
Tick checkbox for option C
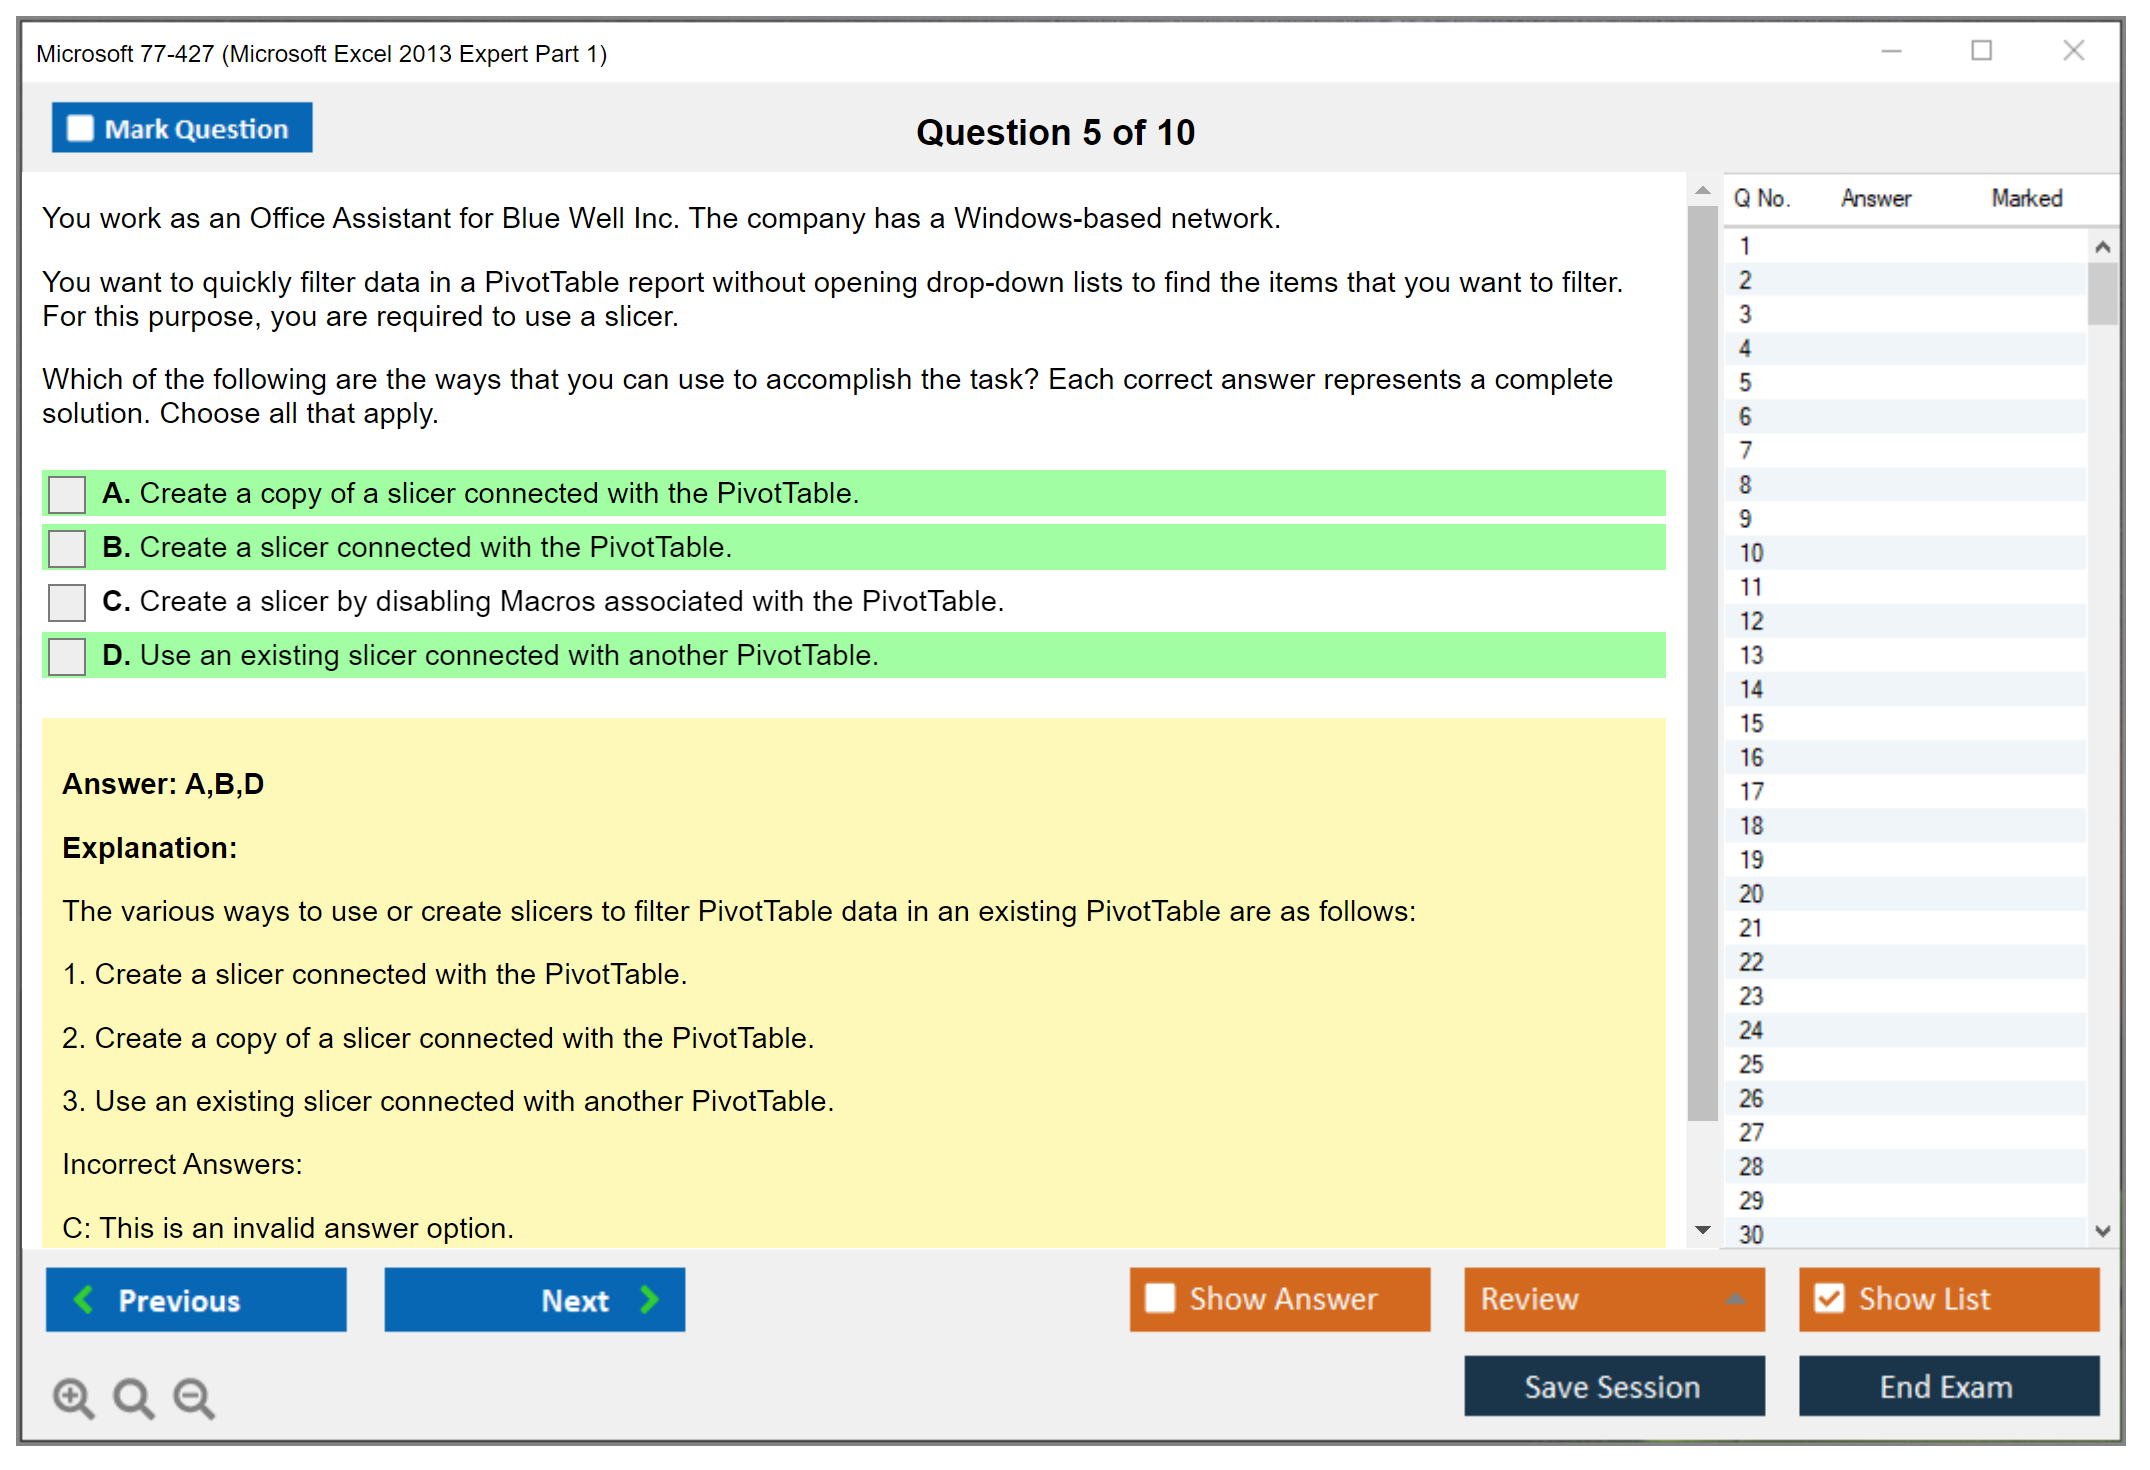pos(67,602)
